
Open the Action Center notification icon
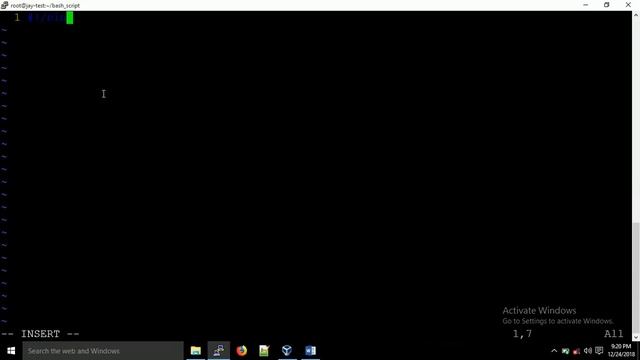[x=599, y=351]
